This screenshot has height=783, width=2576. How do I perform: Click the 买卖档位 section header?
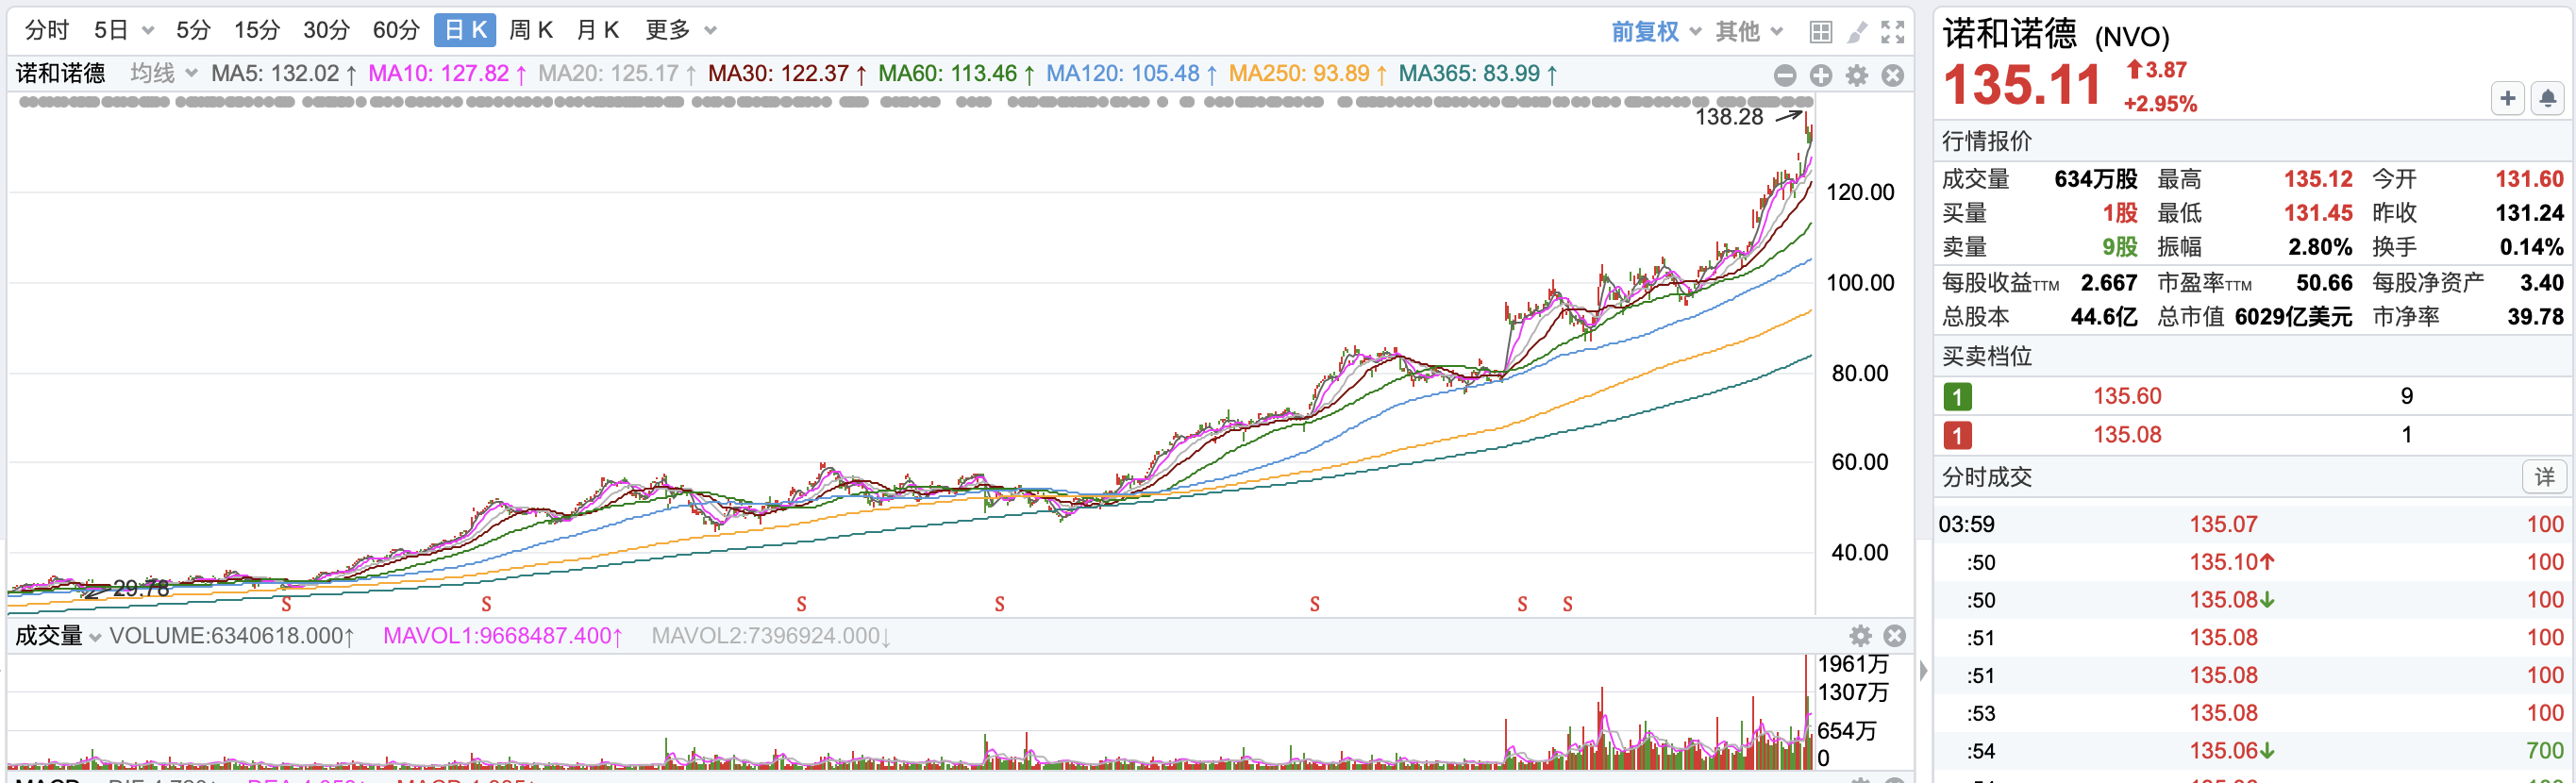click(1986, 356)
